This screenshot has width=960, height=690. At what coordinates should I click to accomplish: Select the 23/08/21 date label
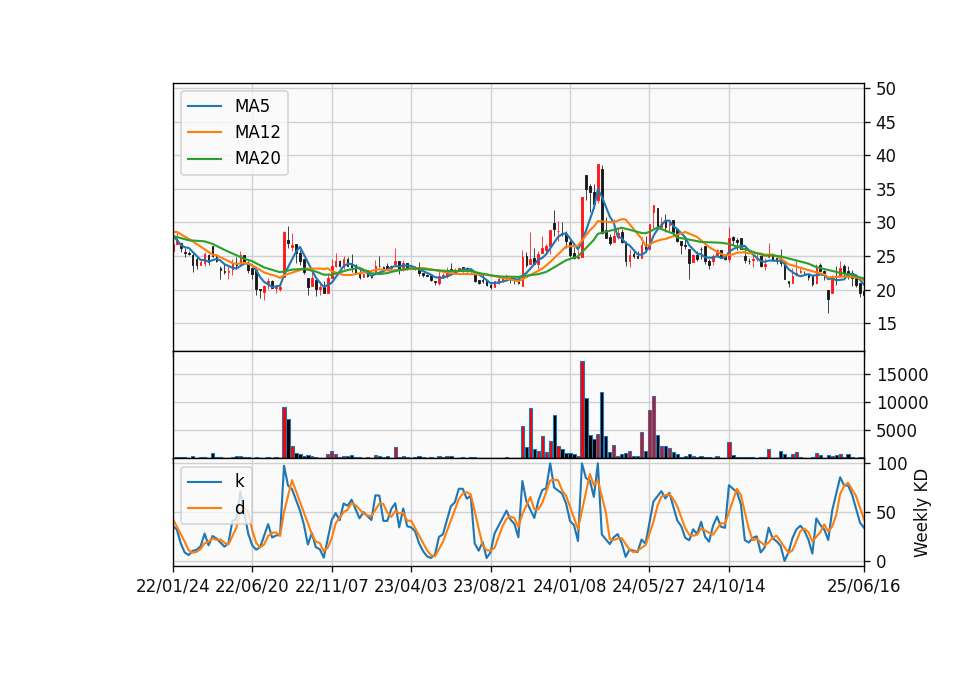(490, 586)
